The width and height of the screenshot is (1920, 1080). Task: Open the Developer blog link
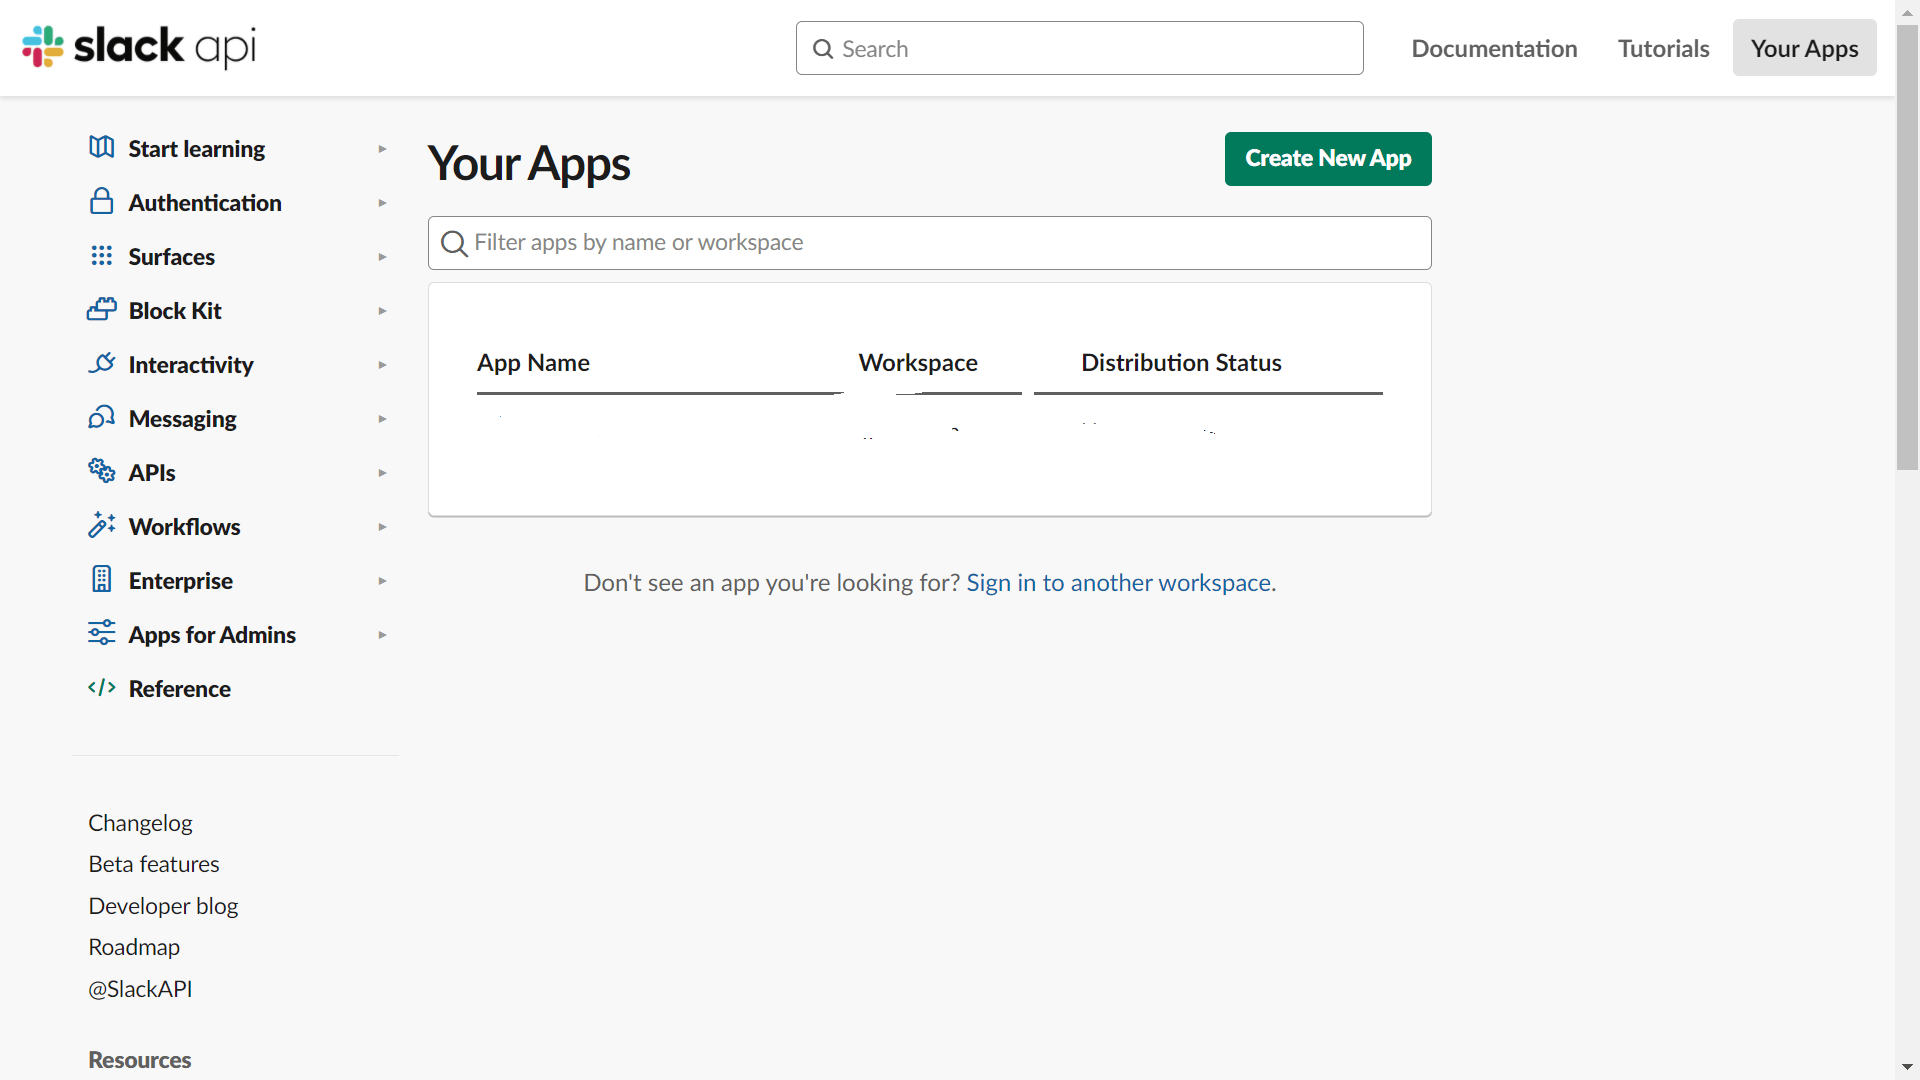pos(163,906)
